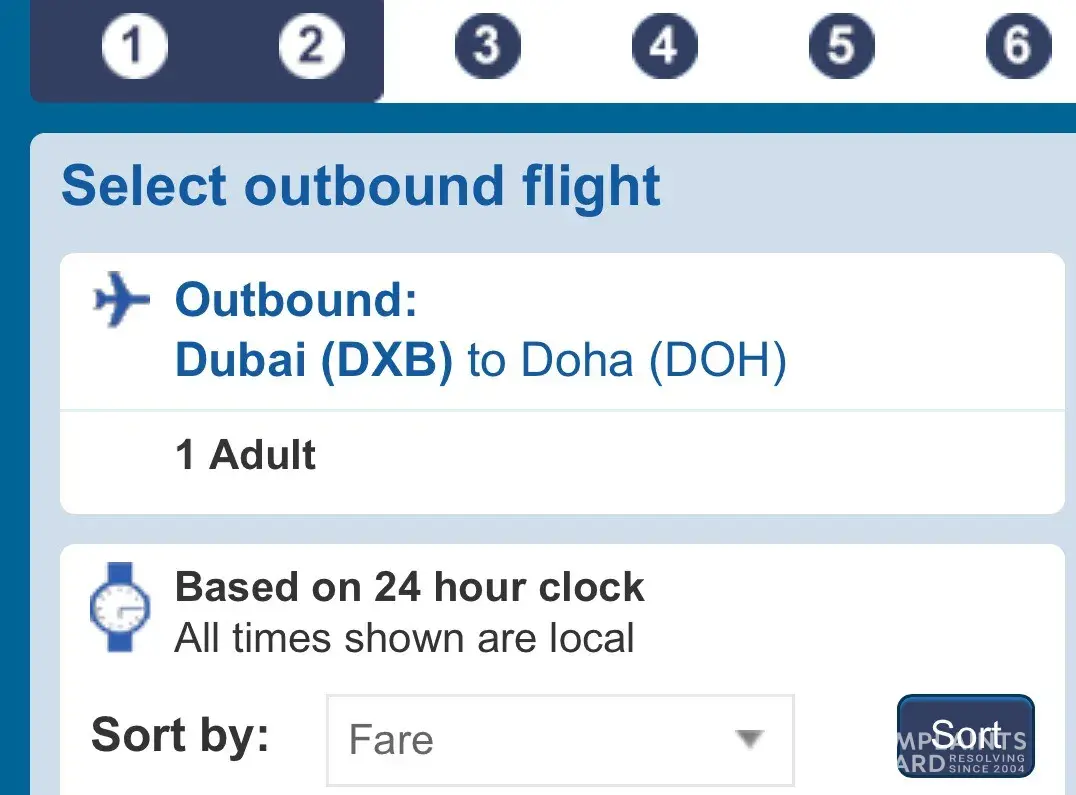
Task: Open the Sort by Fare dropdown
Action: (x=560, y=740)
